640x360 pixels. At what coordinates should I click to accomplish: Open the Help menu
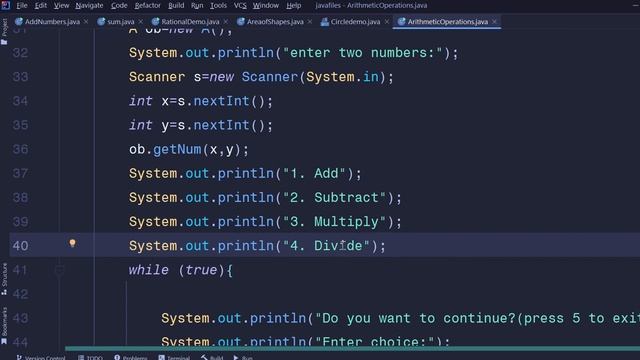[293, 5]
